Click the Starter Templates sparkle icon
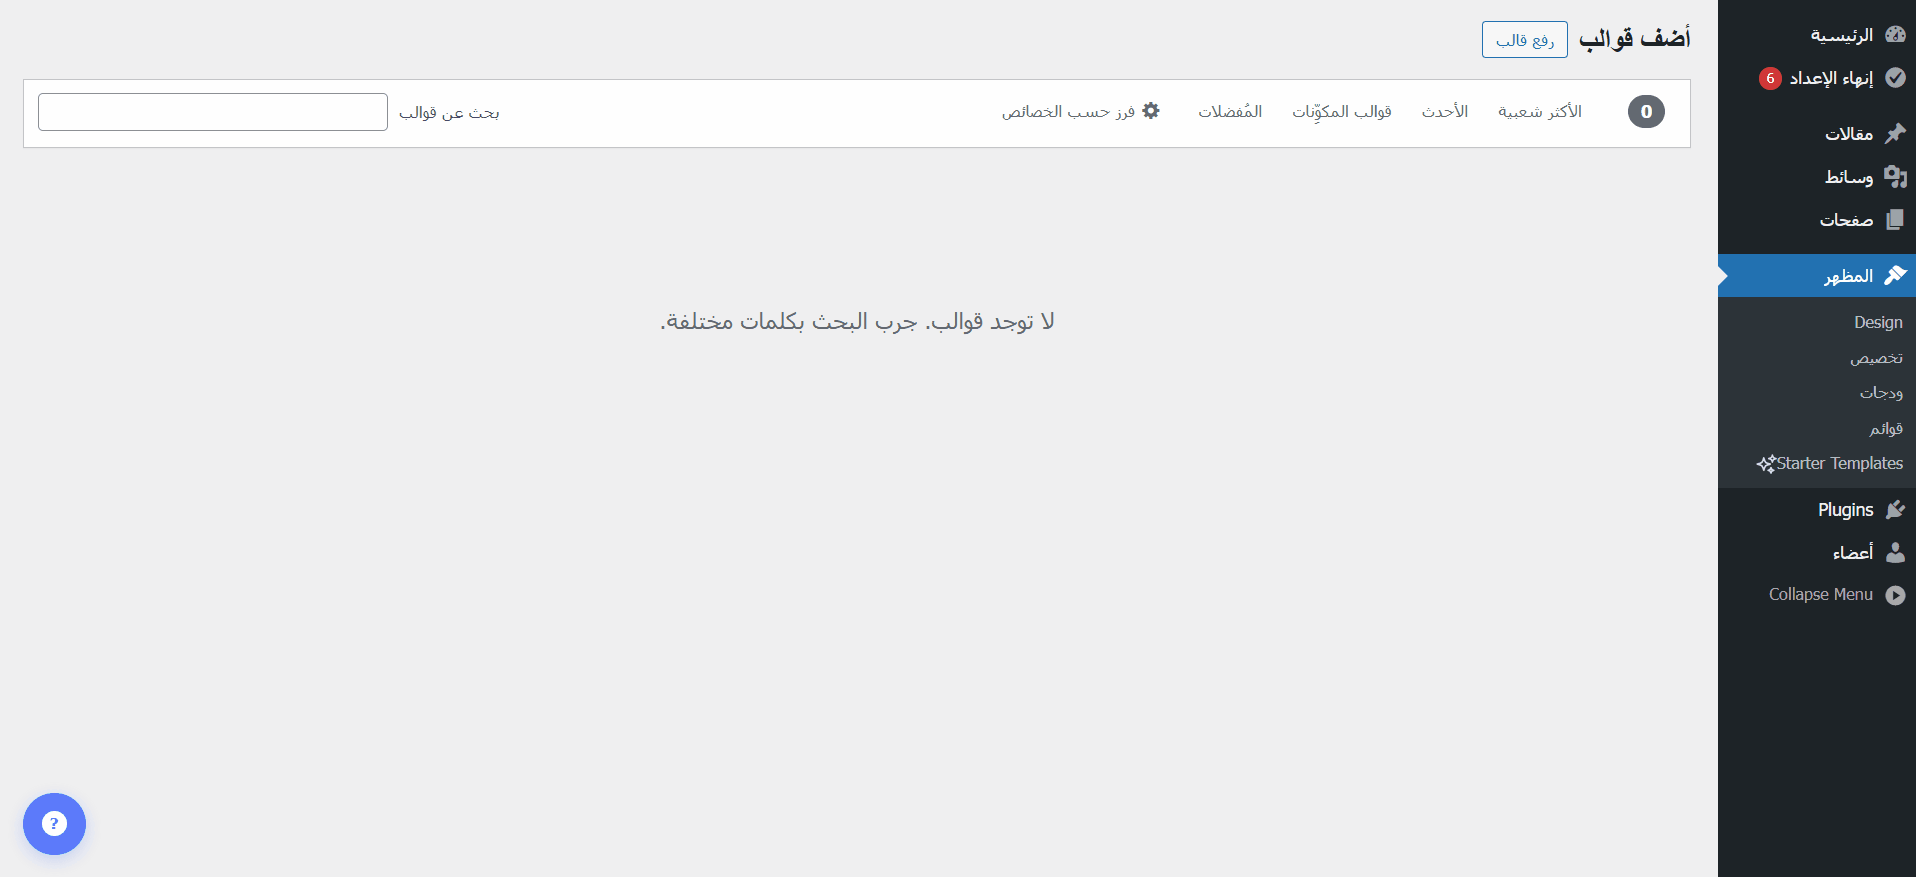Screen dimensions: 1916x877 pos(1766,464)
